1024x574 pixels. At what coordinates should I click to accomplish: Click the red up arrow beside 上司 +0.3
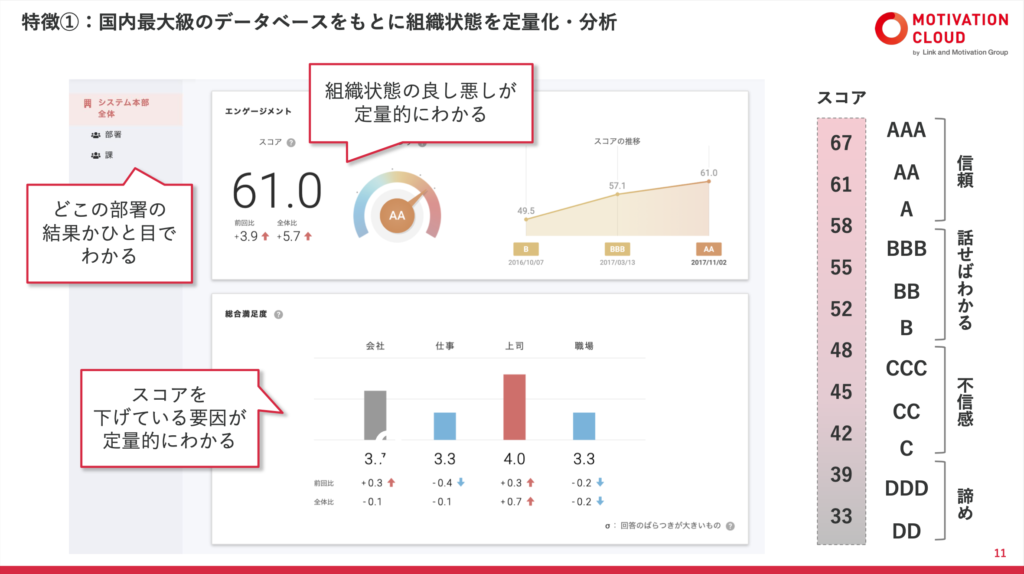[x=530, y=483]
